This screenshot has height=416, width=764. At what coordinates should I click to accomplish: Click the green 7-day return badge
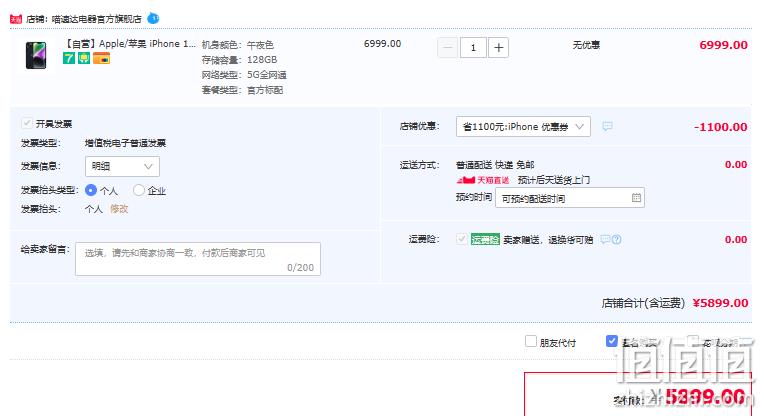[x=69, y=58]
